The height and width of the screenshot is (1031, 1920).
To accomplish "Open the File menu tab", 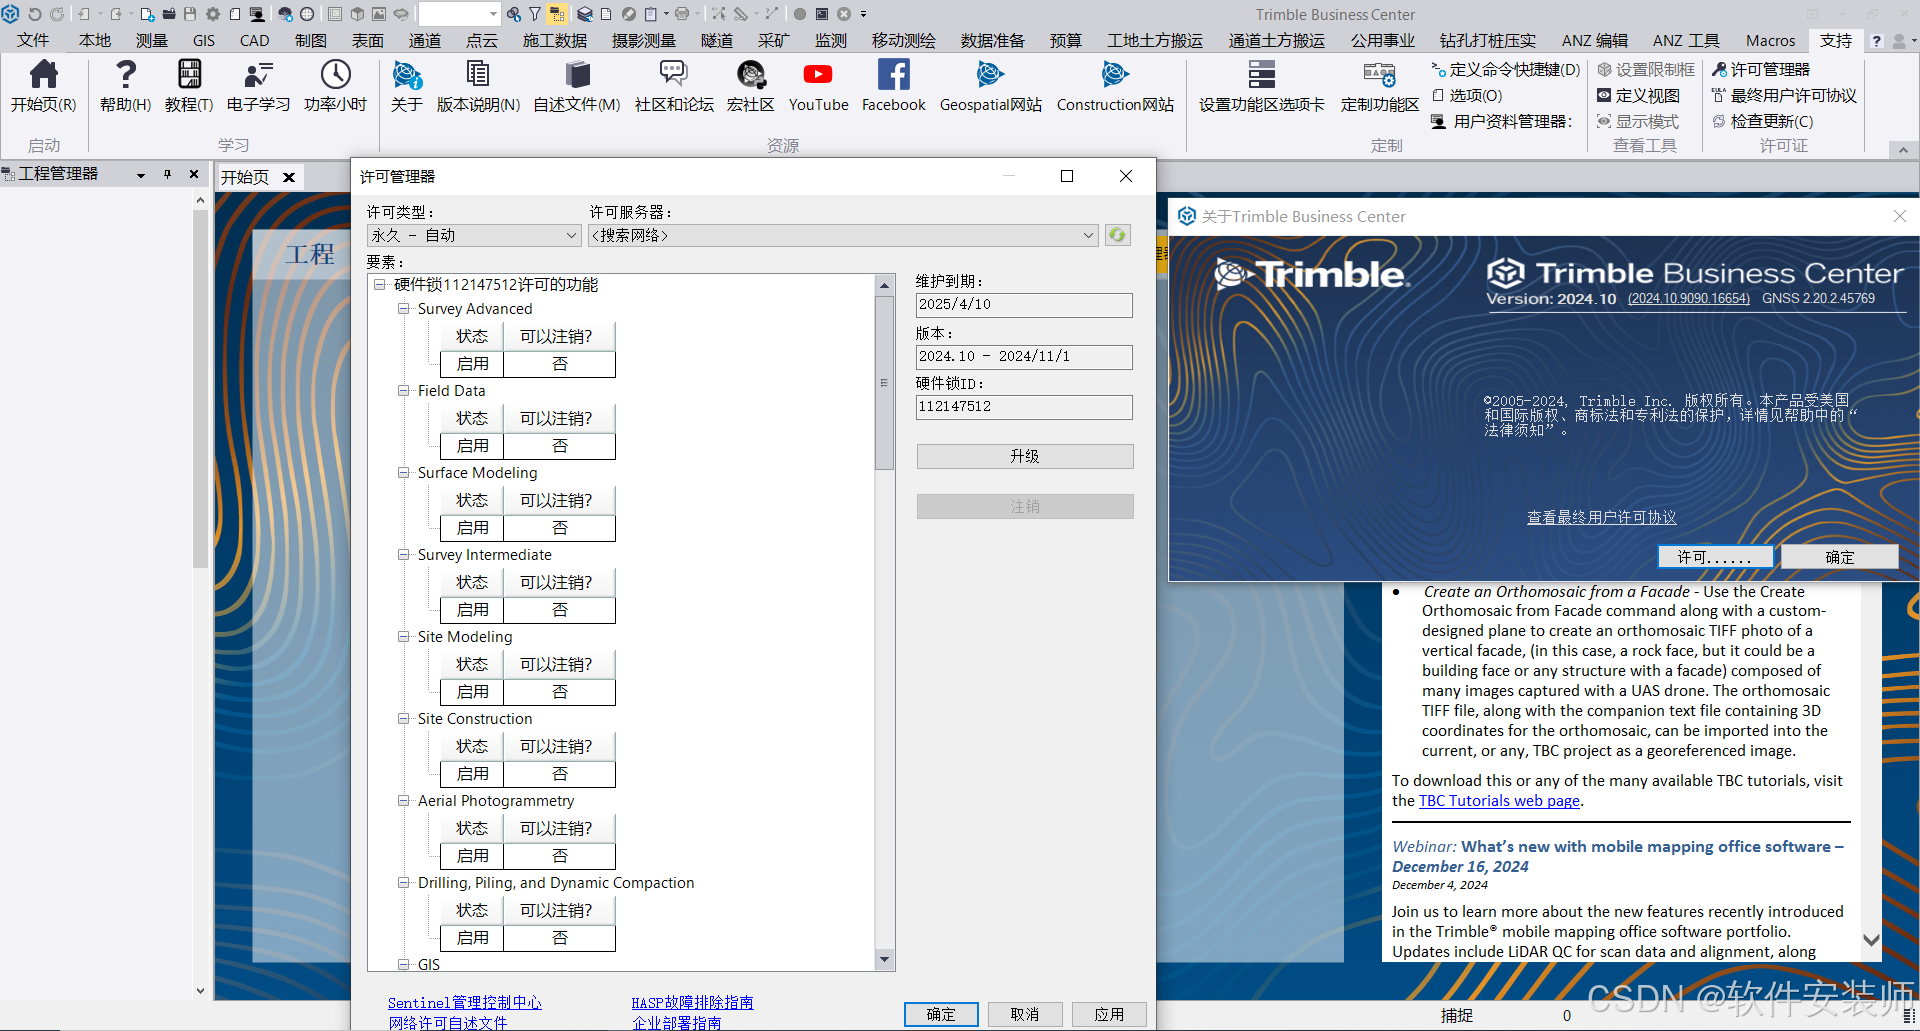I will click(x=33, y=41).
